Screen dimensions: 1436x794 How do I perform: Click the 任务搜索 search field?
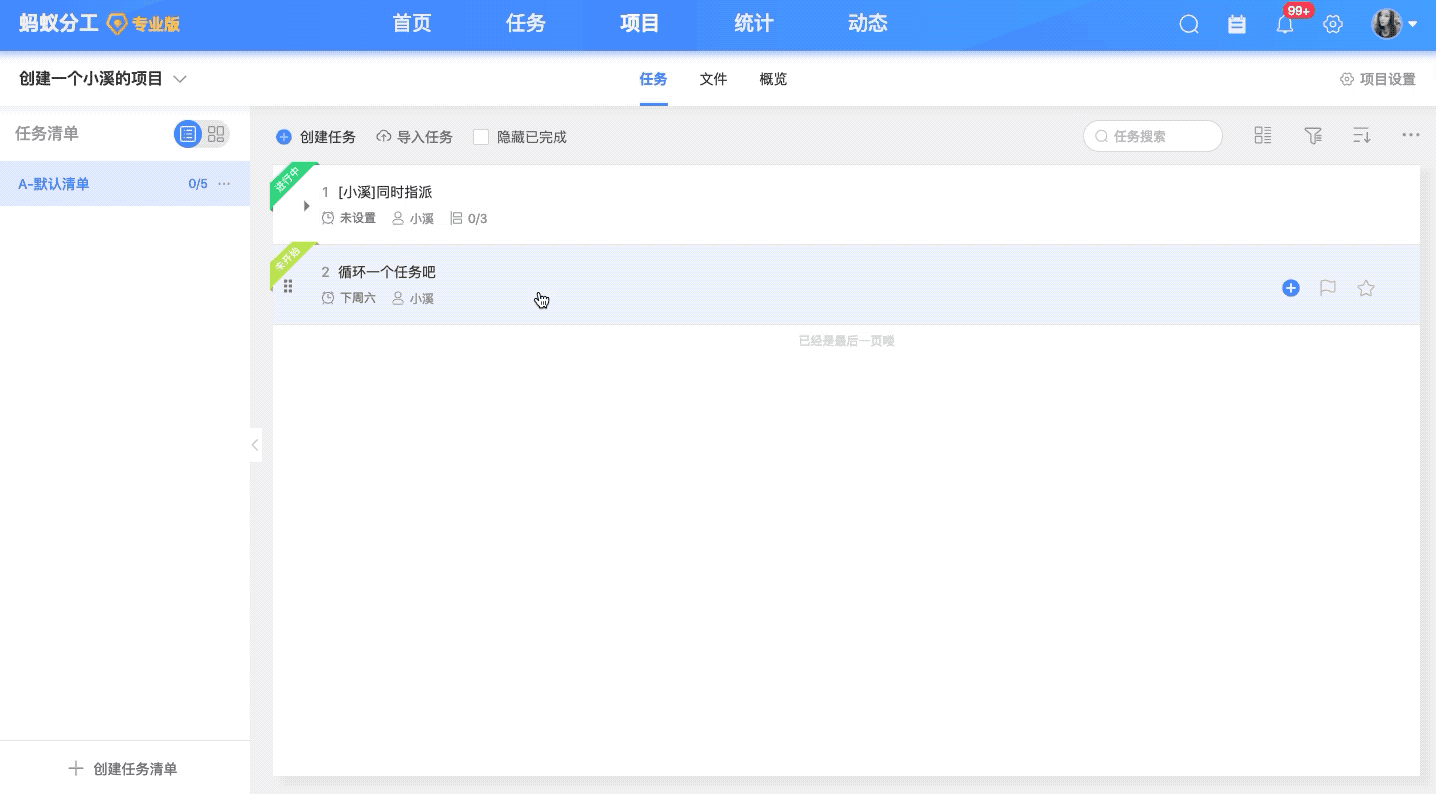[x=1152, y=135]
